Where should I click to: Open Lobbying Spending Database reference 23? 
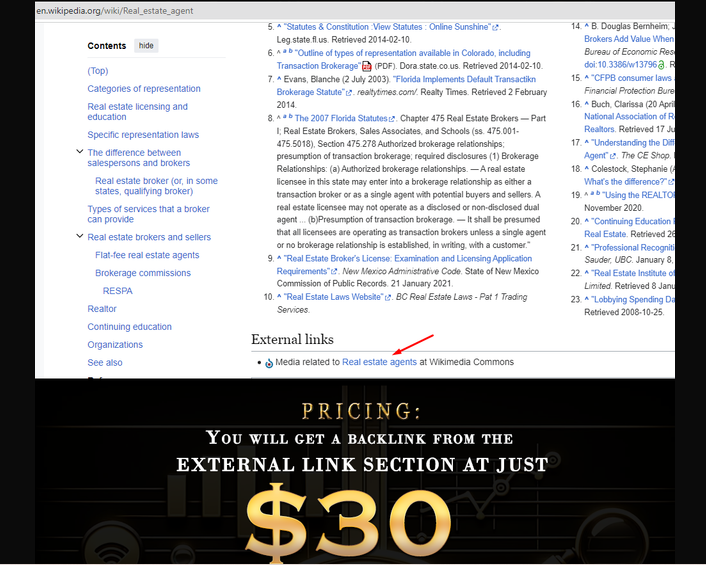click(633, 299)
